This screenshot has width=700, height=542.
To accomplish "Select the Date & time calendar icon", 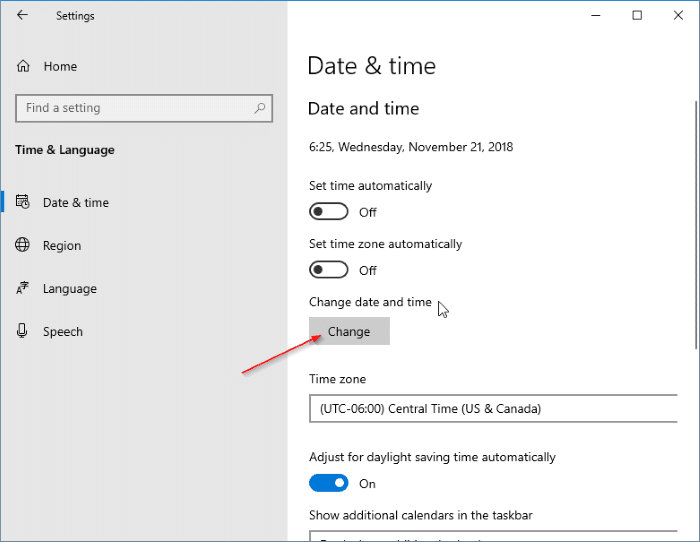I will (22, 202).
